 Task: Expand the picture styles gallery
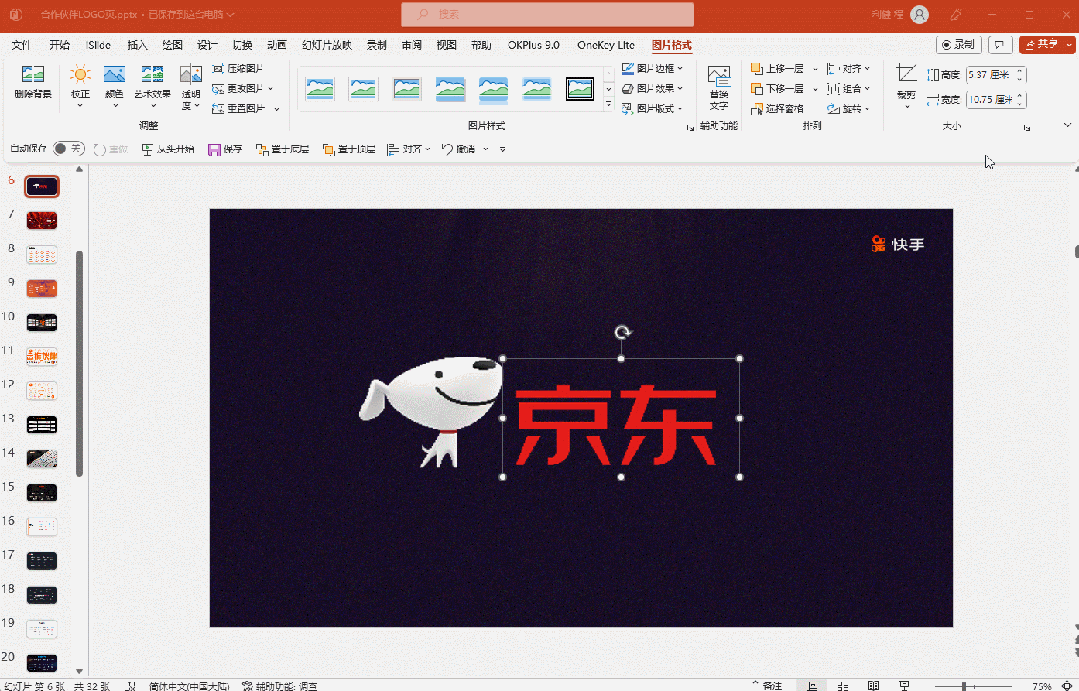[608, 105]
